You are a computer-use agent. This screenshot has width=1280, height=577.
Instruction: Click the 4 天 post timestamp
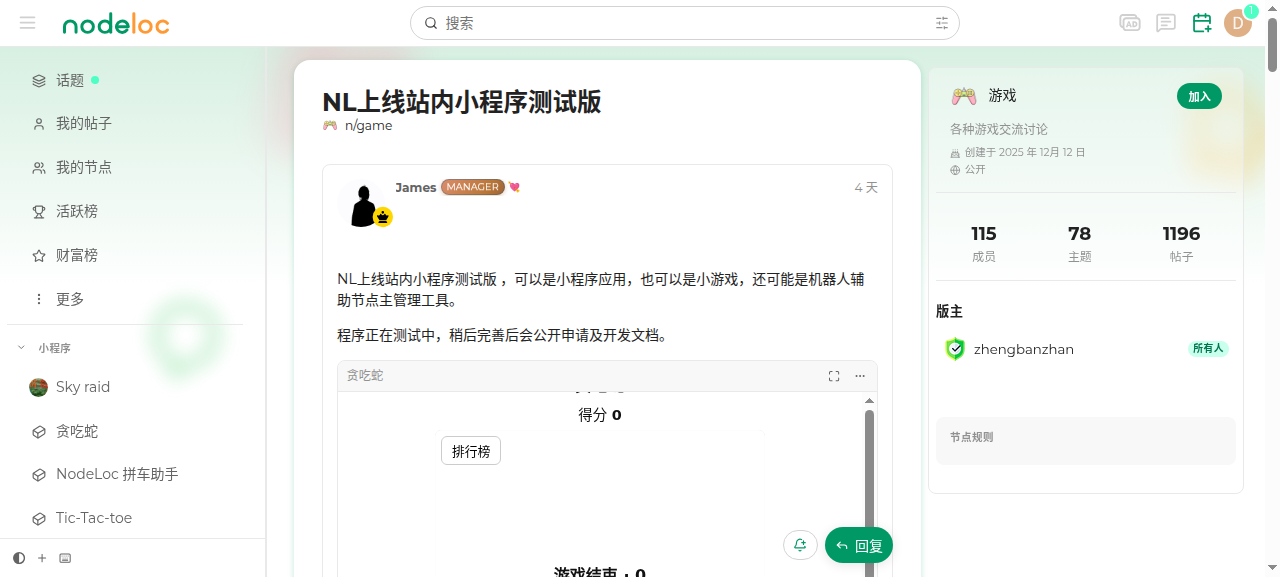866,188
